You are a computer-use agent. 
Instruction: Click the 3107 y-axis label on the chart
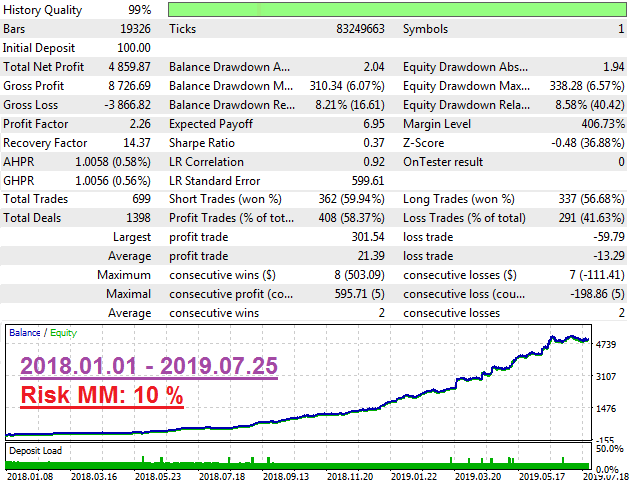click(x=606, y=376)
